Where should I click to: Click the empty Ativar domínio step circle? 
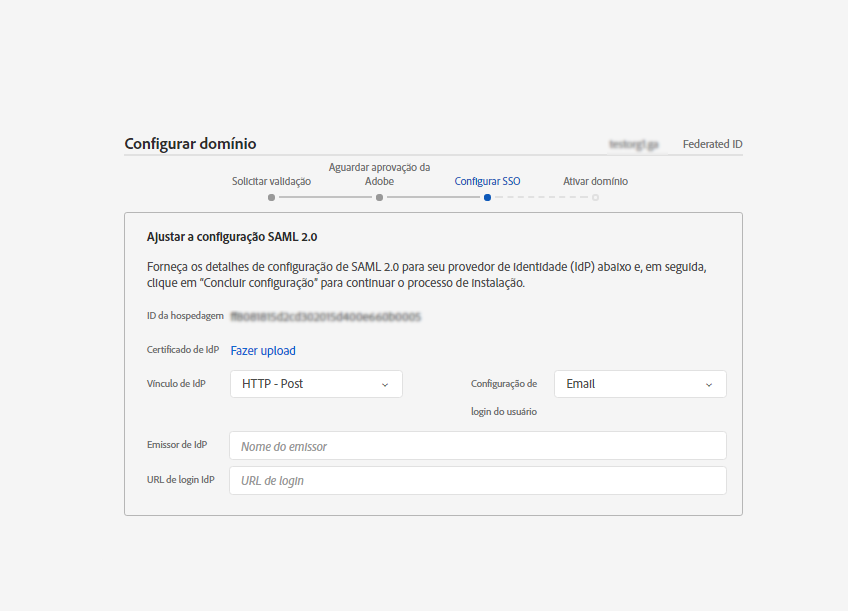(x=595, y=198)
